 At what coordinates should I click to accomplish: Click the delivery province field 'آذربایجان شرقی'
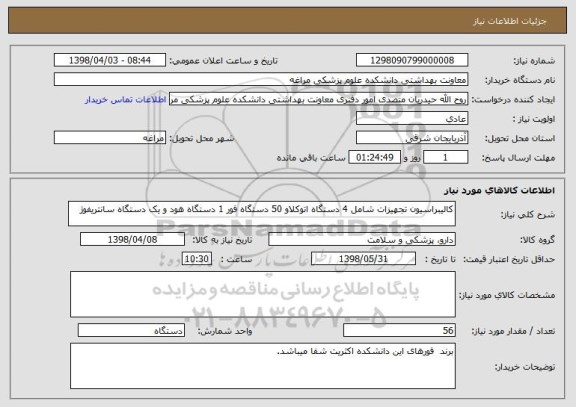pos(412,138)
